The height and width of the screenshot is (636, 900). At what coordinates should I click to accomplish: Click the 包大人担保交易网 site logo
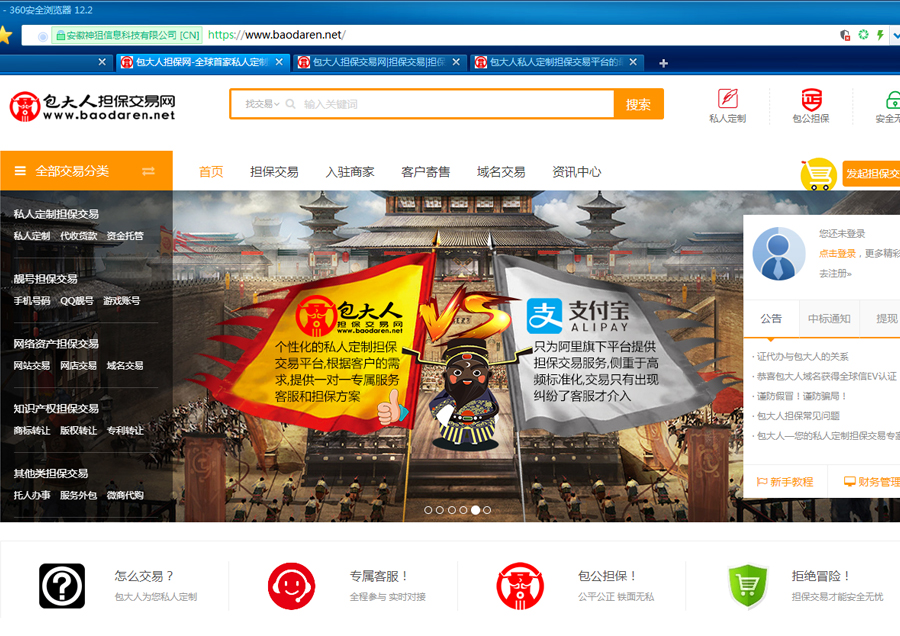click(x=93, y=106)
